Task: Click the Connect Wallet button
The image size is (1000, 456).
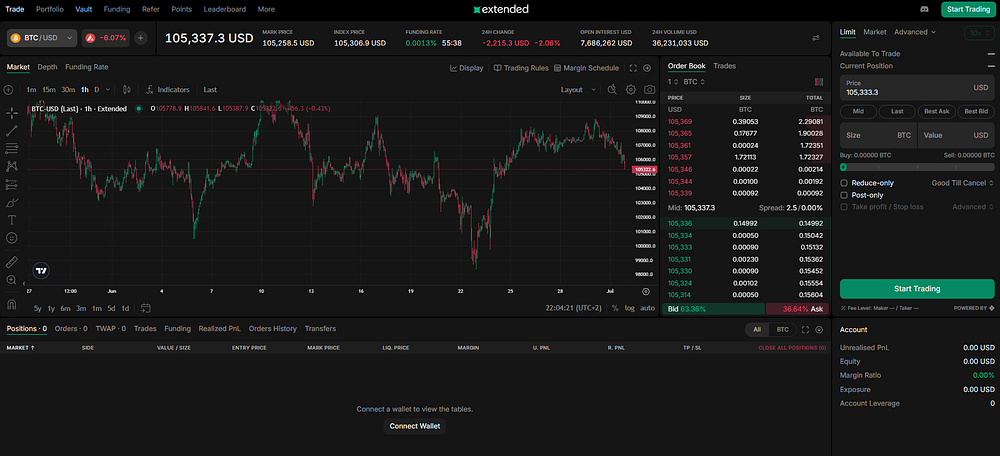Action: click(x=415, y=426)
